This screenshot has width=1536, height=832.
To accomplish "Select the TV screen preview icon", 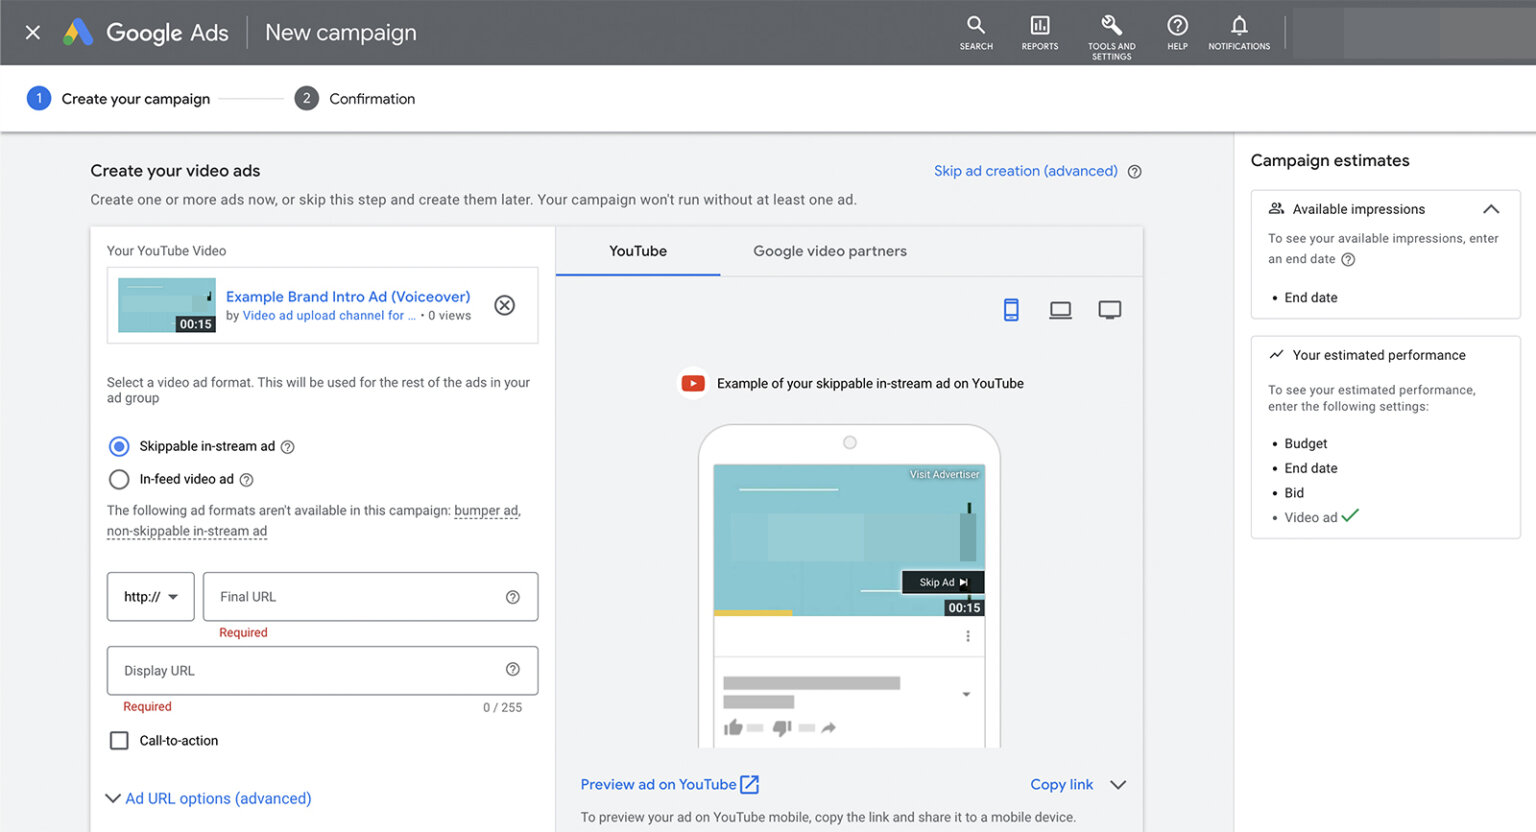I will coord(1110,309).
